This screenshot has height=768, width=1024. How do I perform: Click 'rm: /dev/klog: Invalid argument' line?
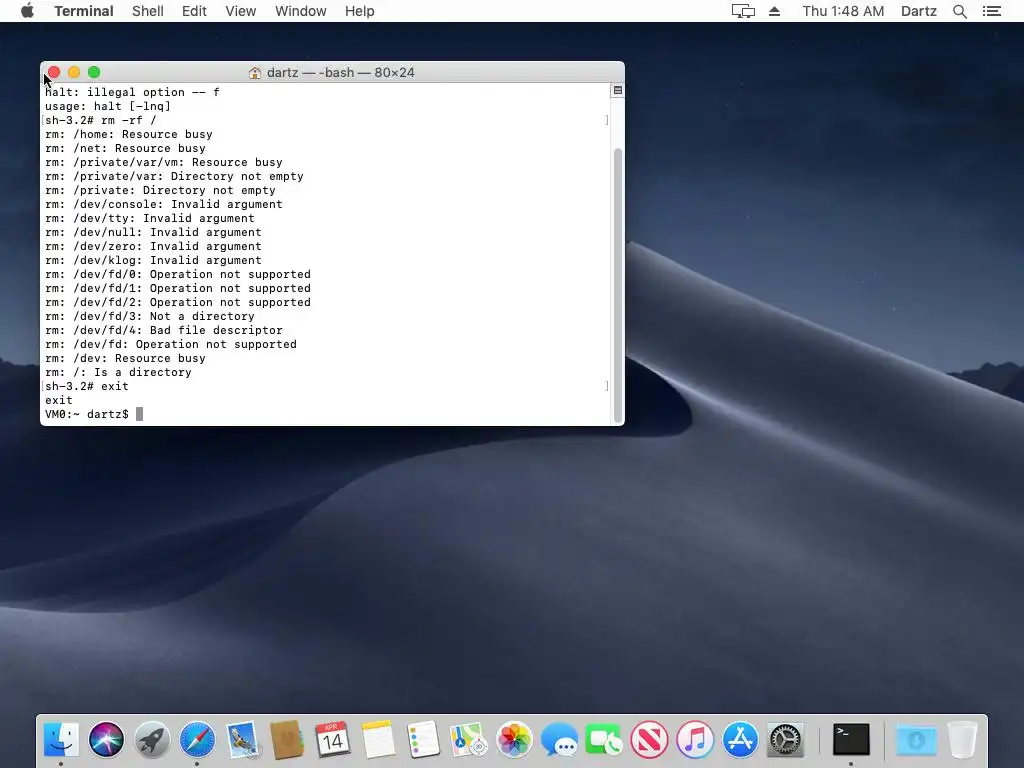click(153, 261)
